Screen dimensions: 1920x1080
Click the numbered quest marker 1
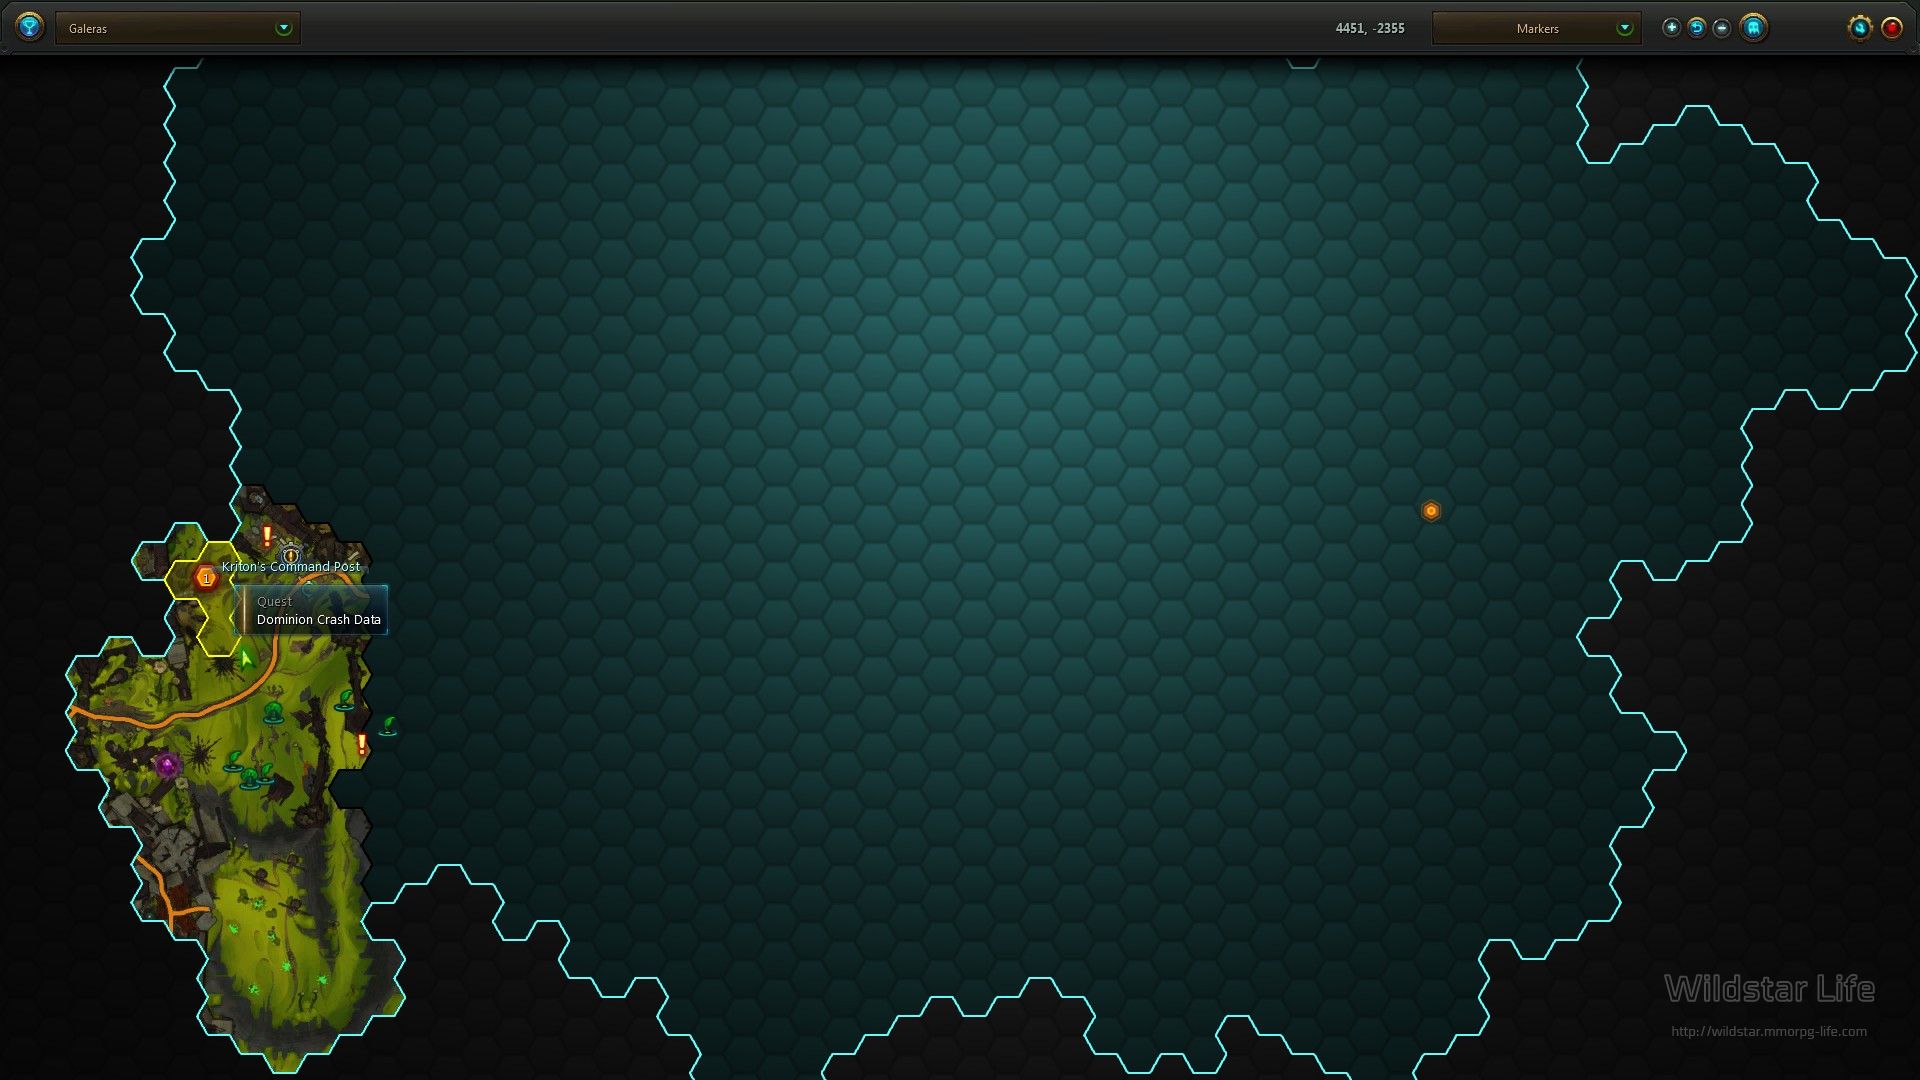[x=206, y=578]
